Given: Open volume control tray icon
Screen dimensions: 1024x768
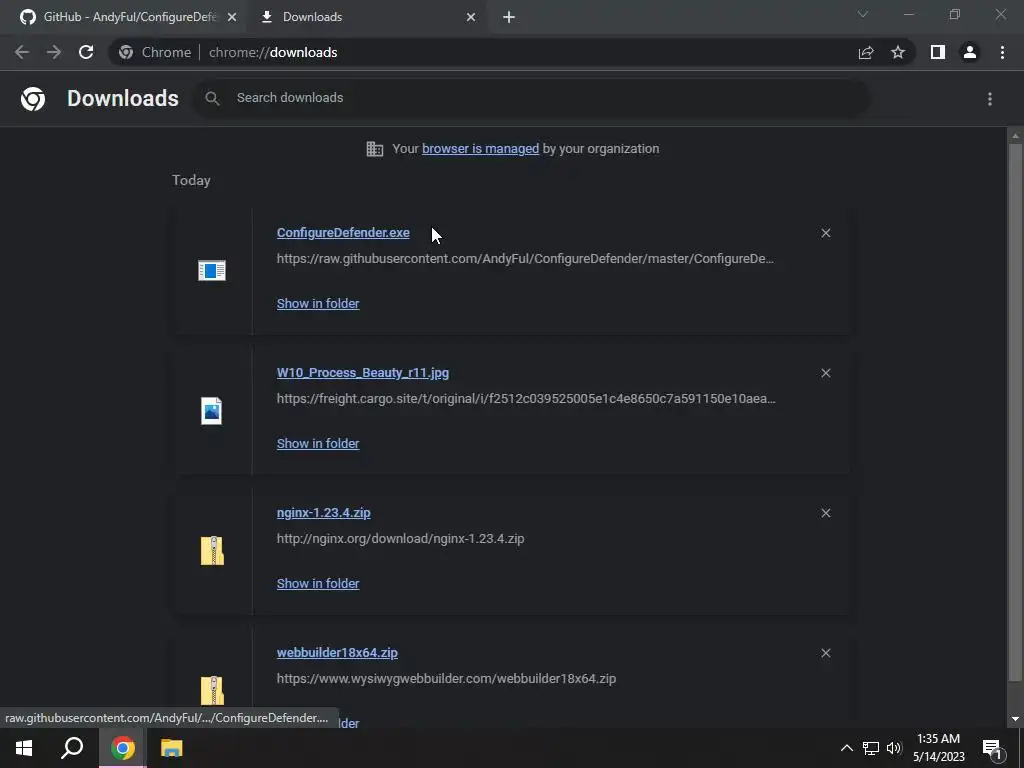Looking at the screenshot, I should coord(894,748).
